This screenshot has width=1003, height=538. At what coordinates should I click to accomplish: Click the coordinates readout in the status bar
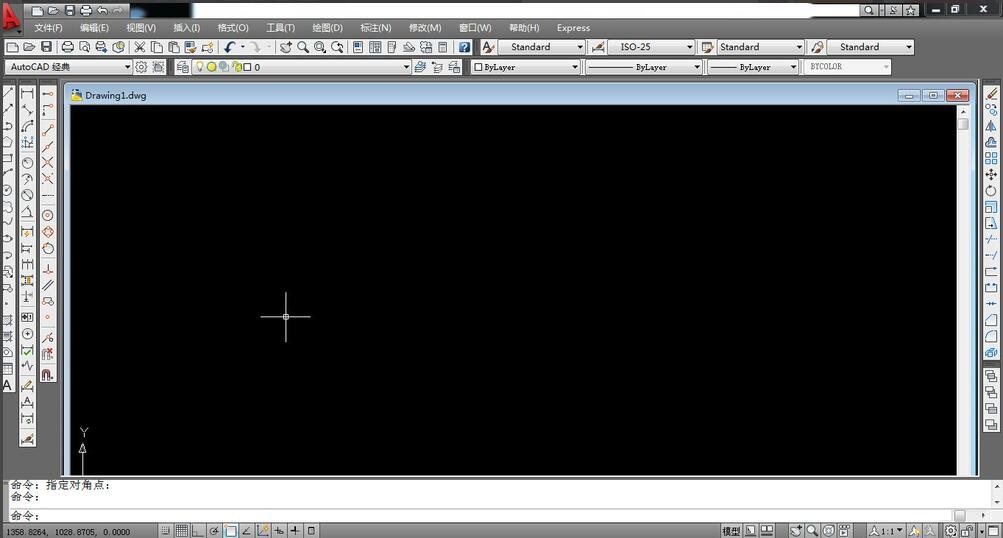68,532
